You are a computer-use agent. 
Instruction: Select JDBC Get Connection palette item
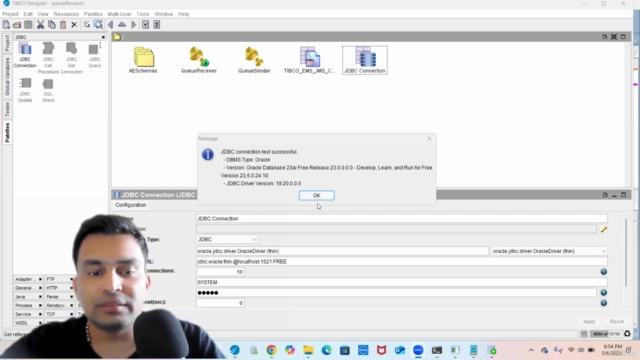click(x=71, y=58)
